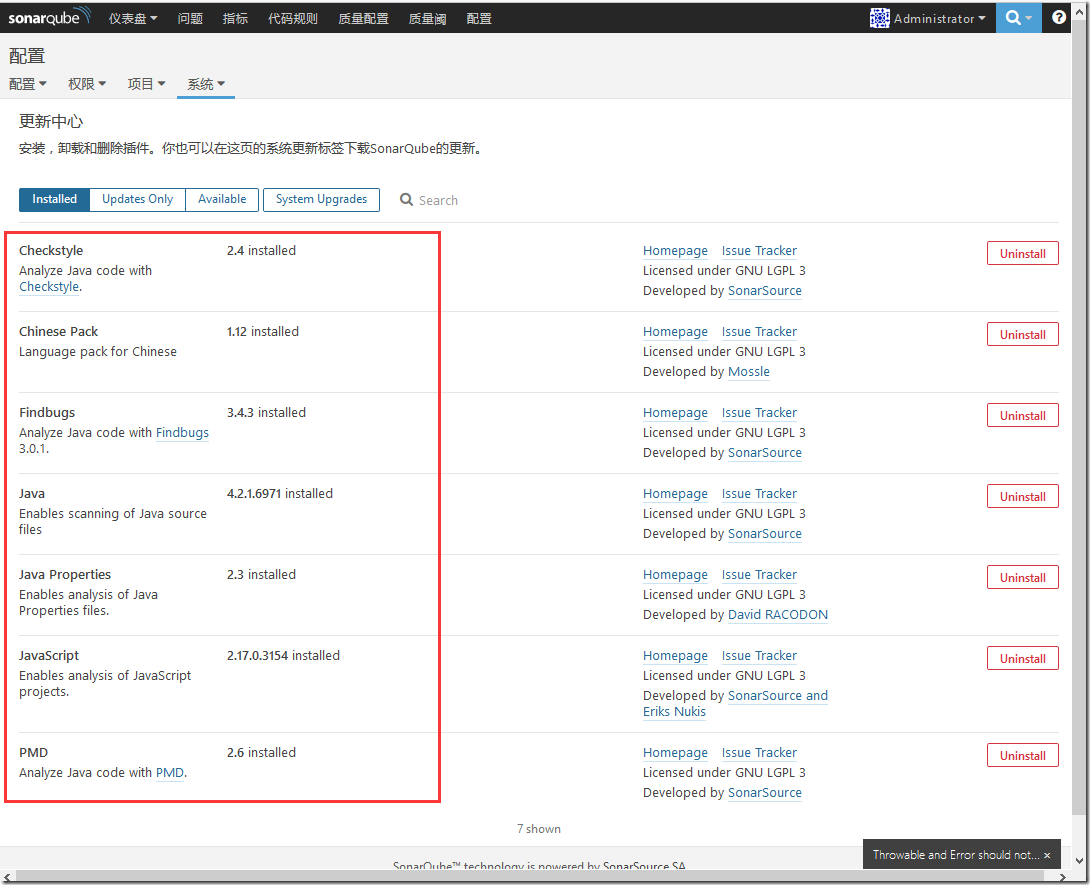Open the Findbugs Homepage link
This screenshot has height=885, width=1090.
[675, 413]
